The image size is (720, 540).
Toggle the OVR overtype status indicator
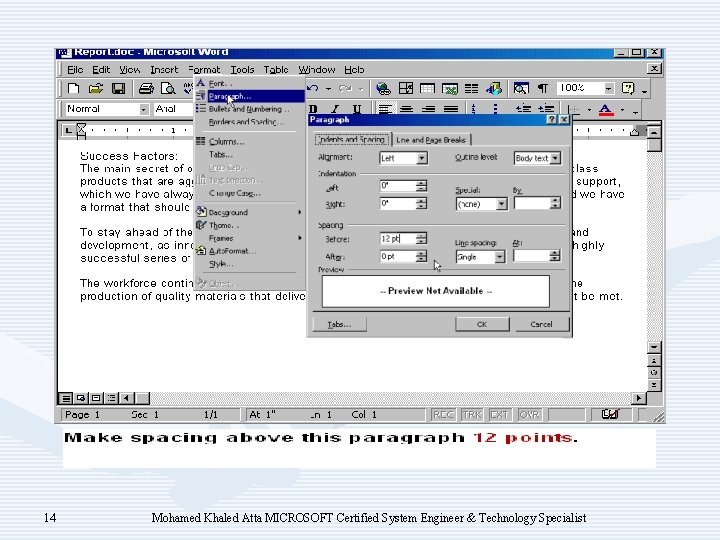[x=529, y=415]
